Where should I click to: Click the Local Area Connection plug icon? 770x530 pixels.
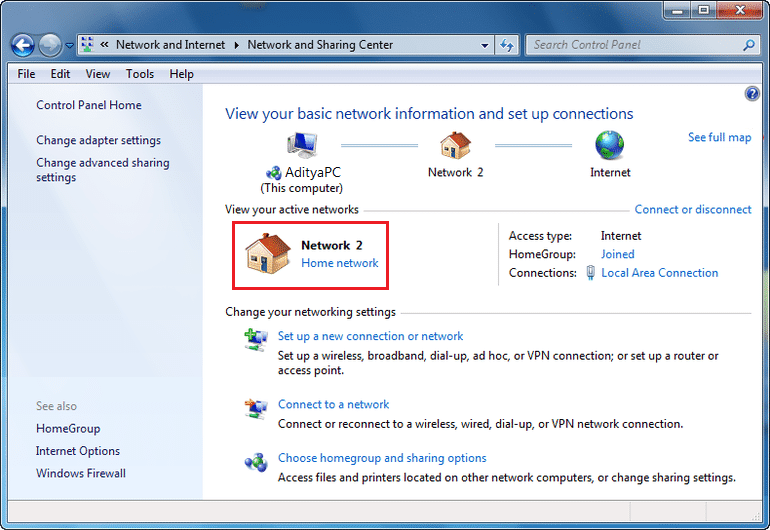pos(591,273)
